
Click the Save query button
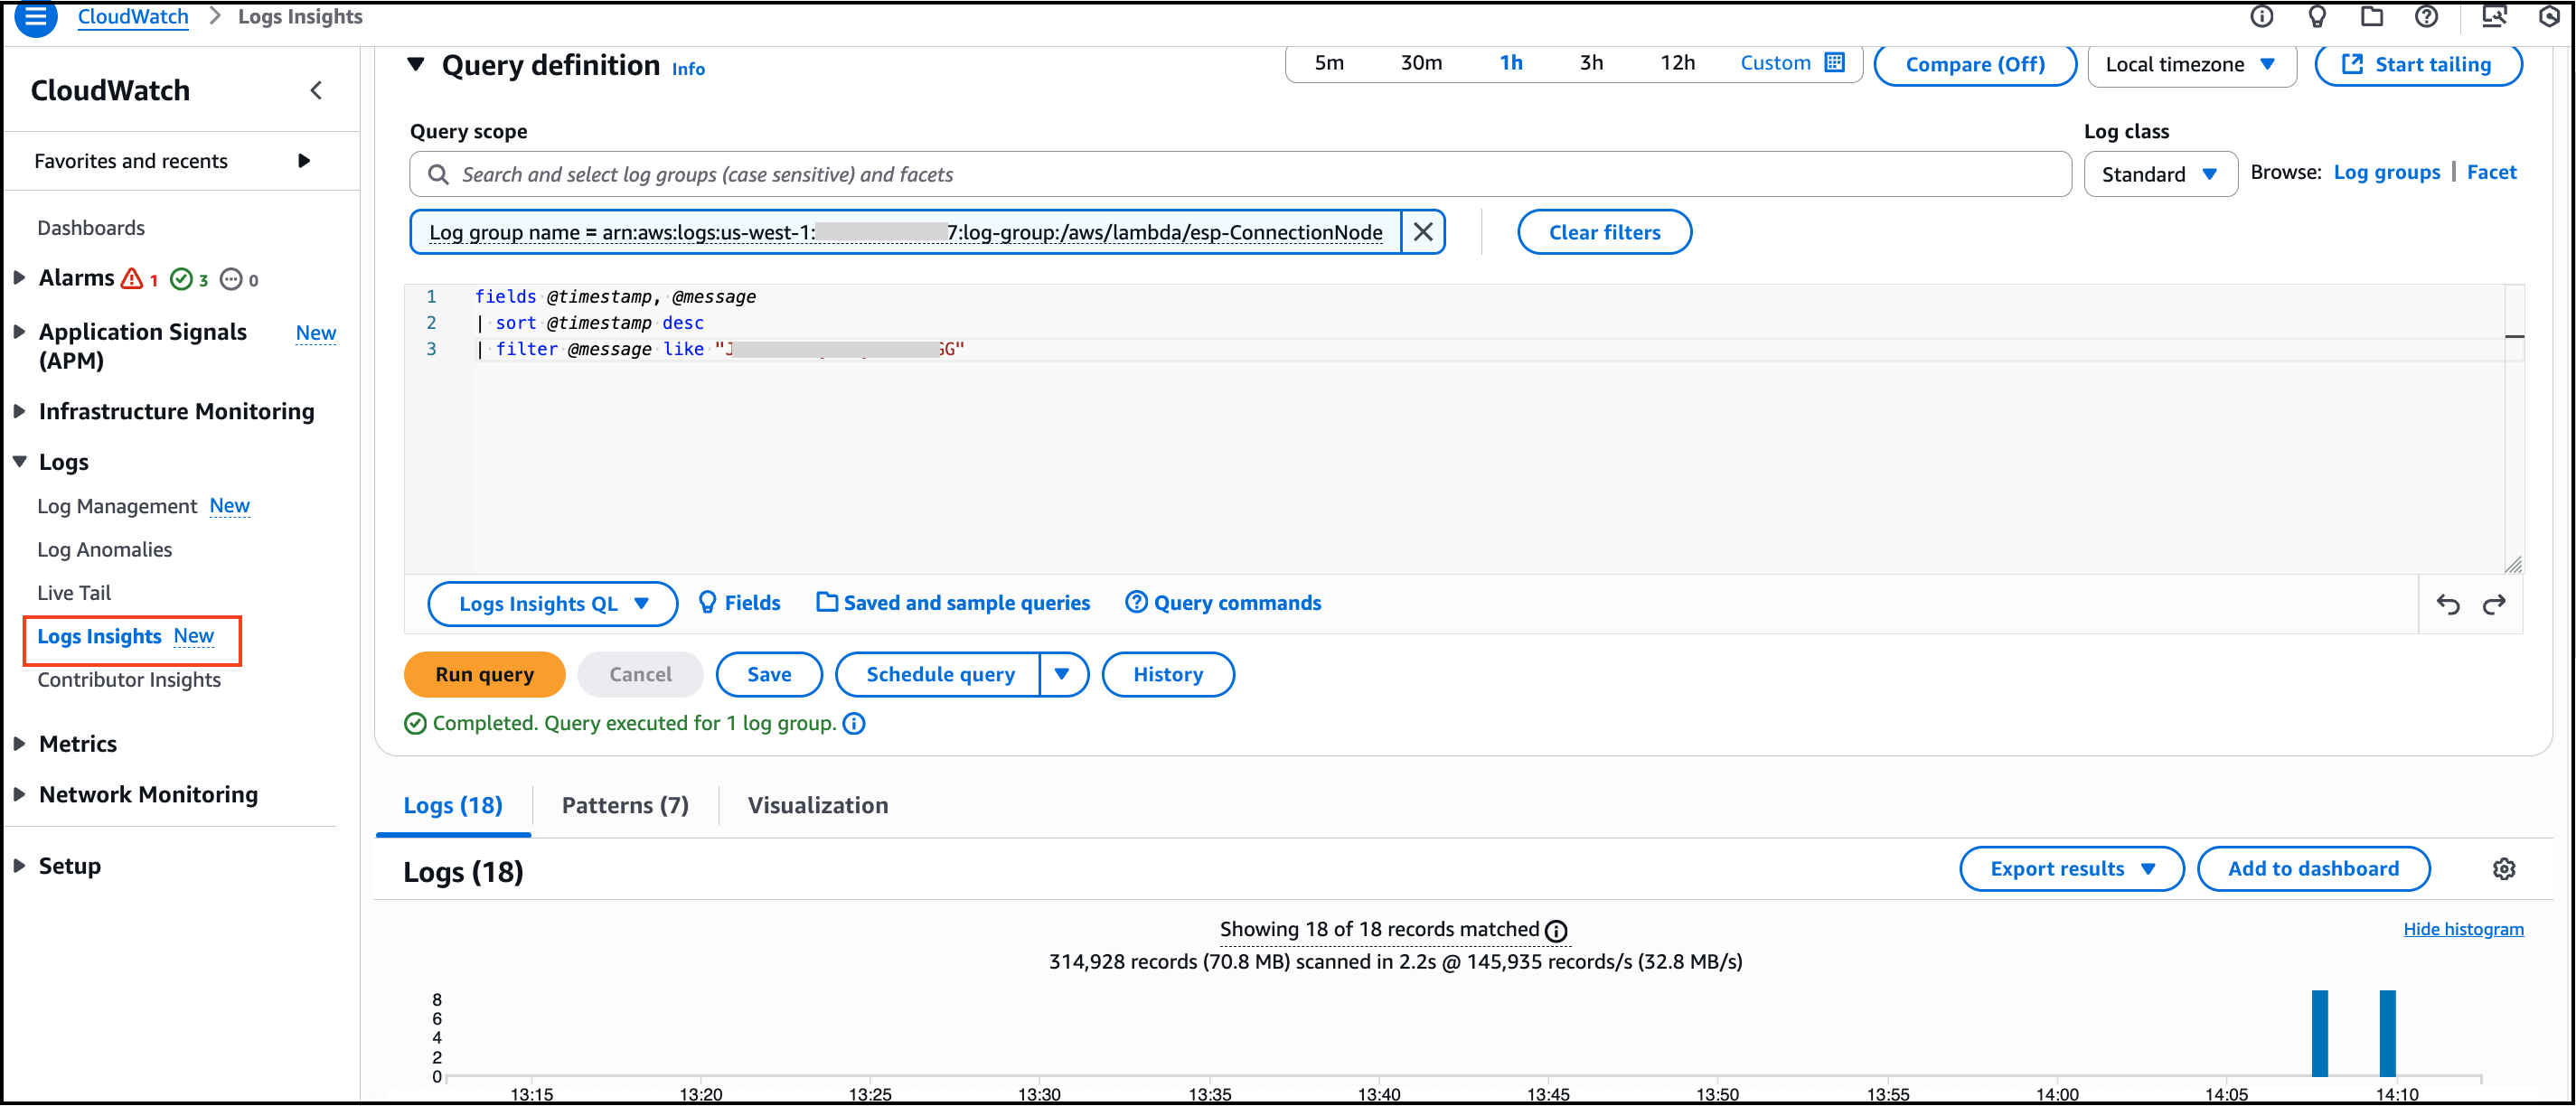769,675
